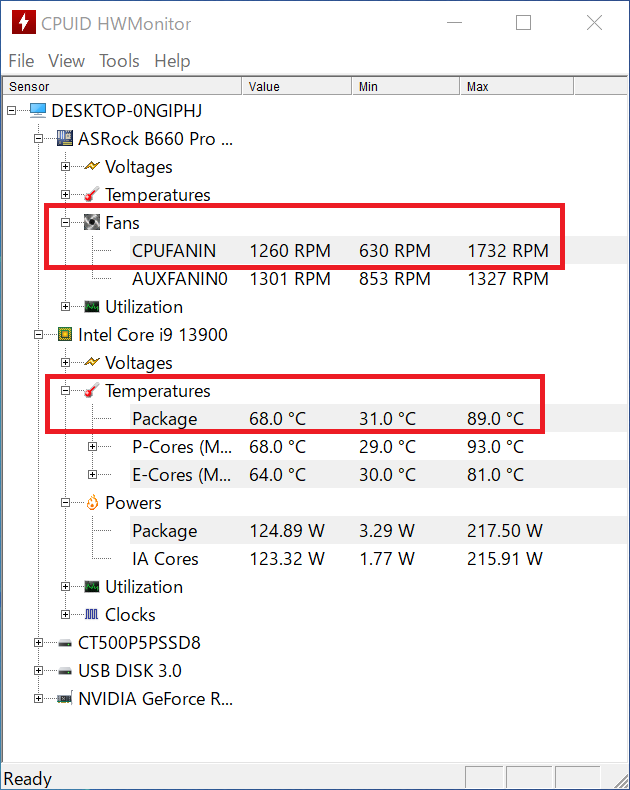Click the motherboard Utilization graph icon
Screen dimensions: 630x790
tap(92, 306)
